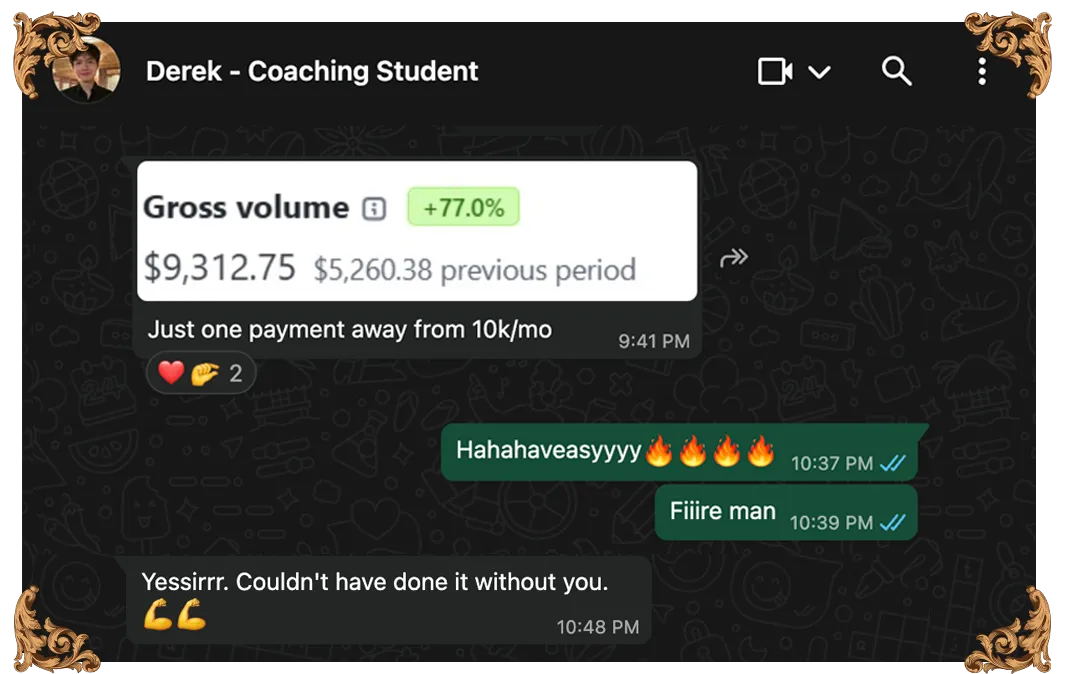This screenshot has width=1070, height=674.
Task: Open the chat search magnifier
Action: click(x=896, y=71)
